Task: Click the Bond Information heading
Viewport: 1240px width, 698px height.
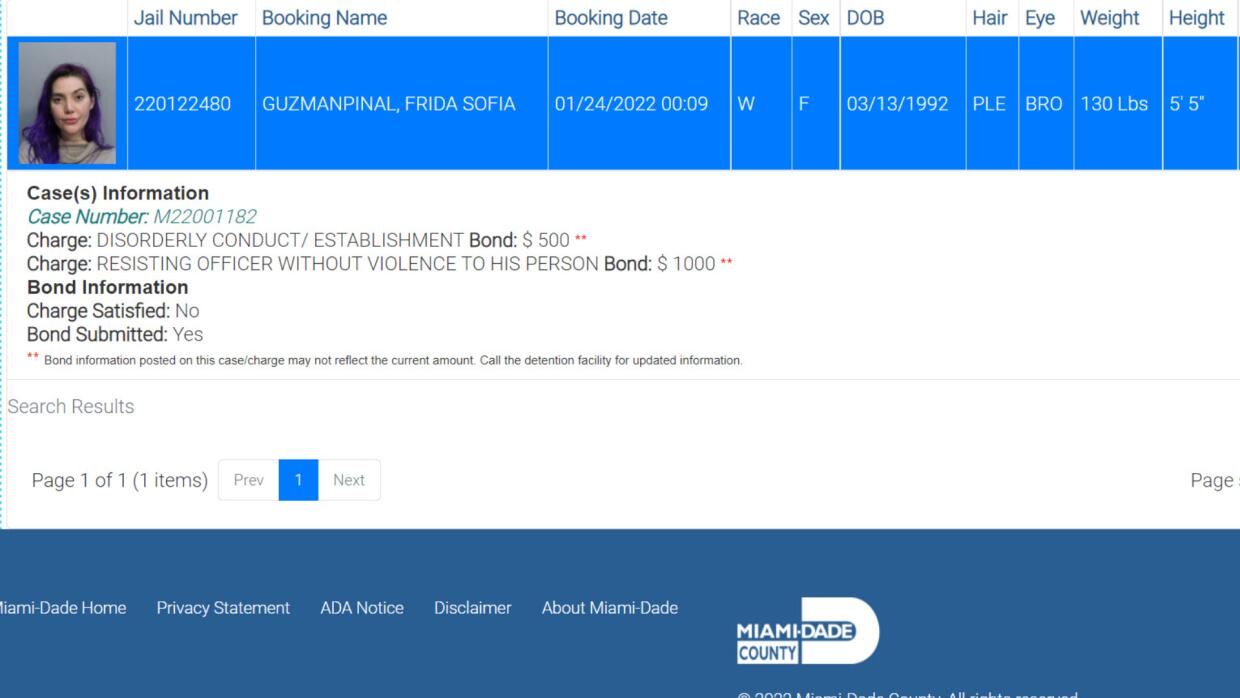Action: [107, 287]
